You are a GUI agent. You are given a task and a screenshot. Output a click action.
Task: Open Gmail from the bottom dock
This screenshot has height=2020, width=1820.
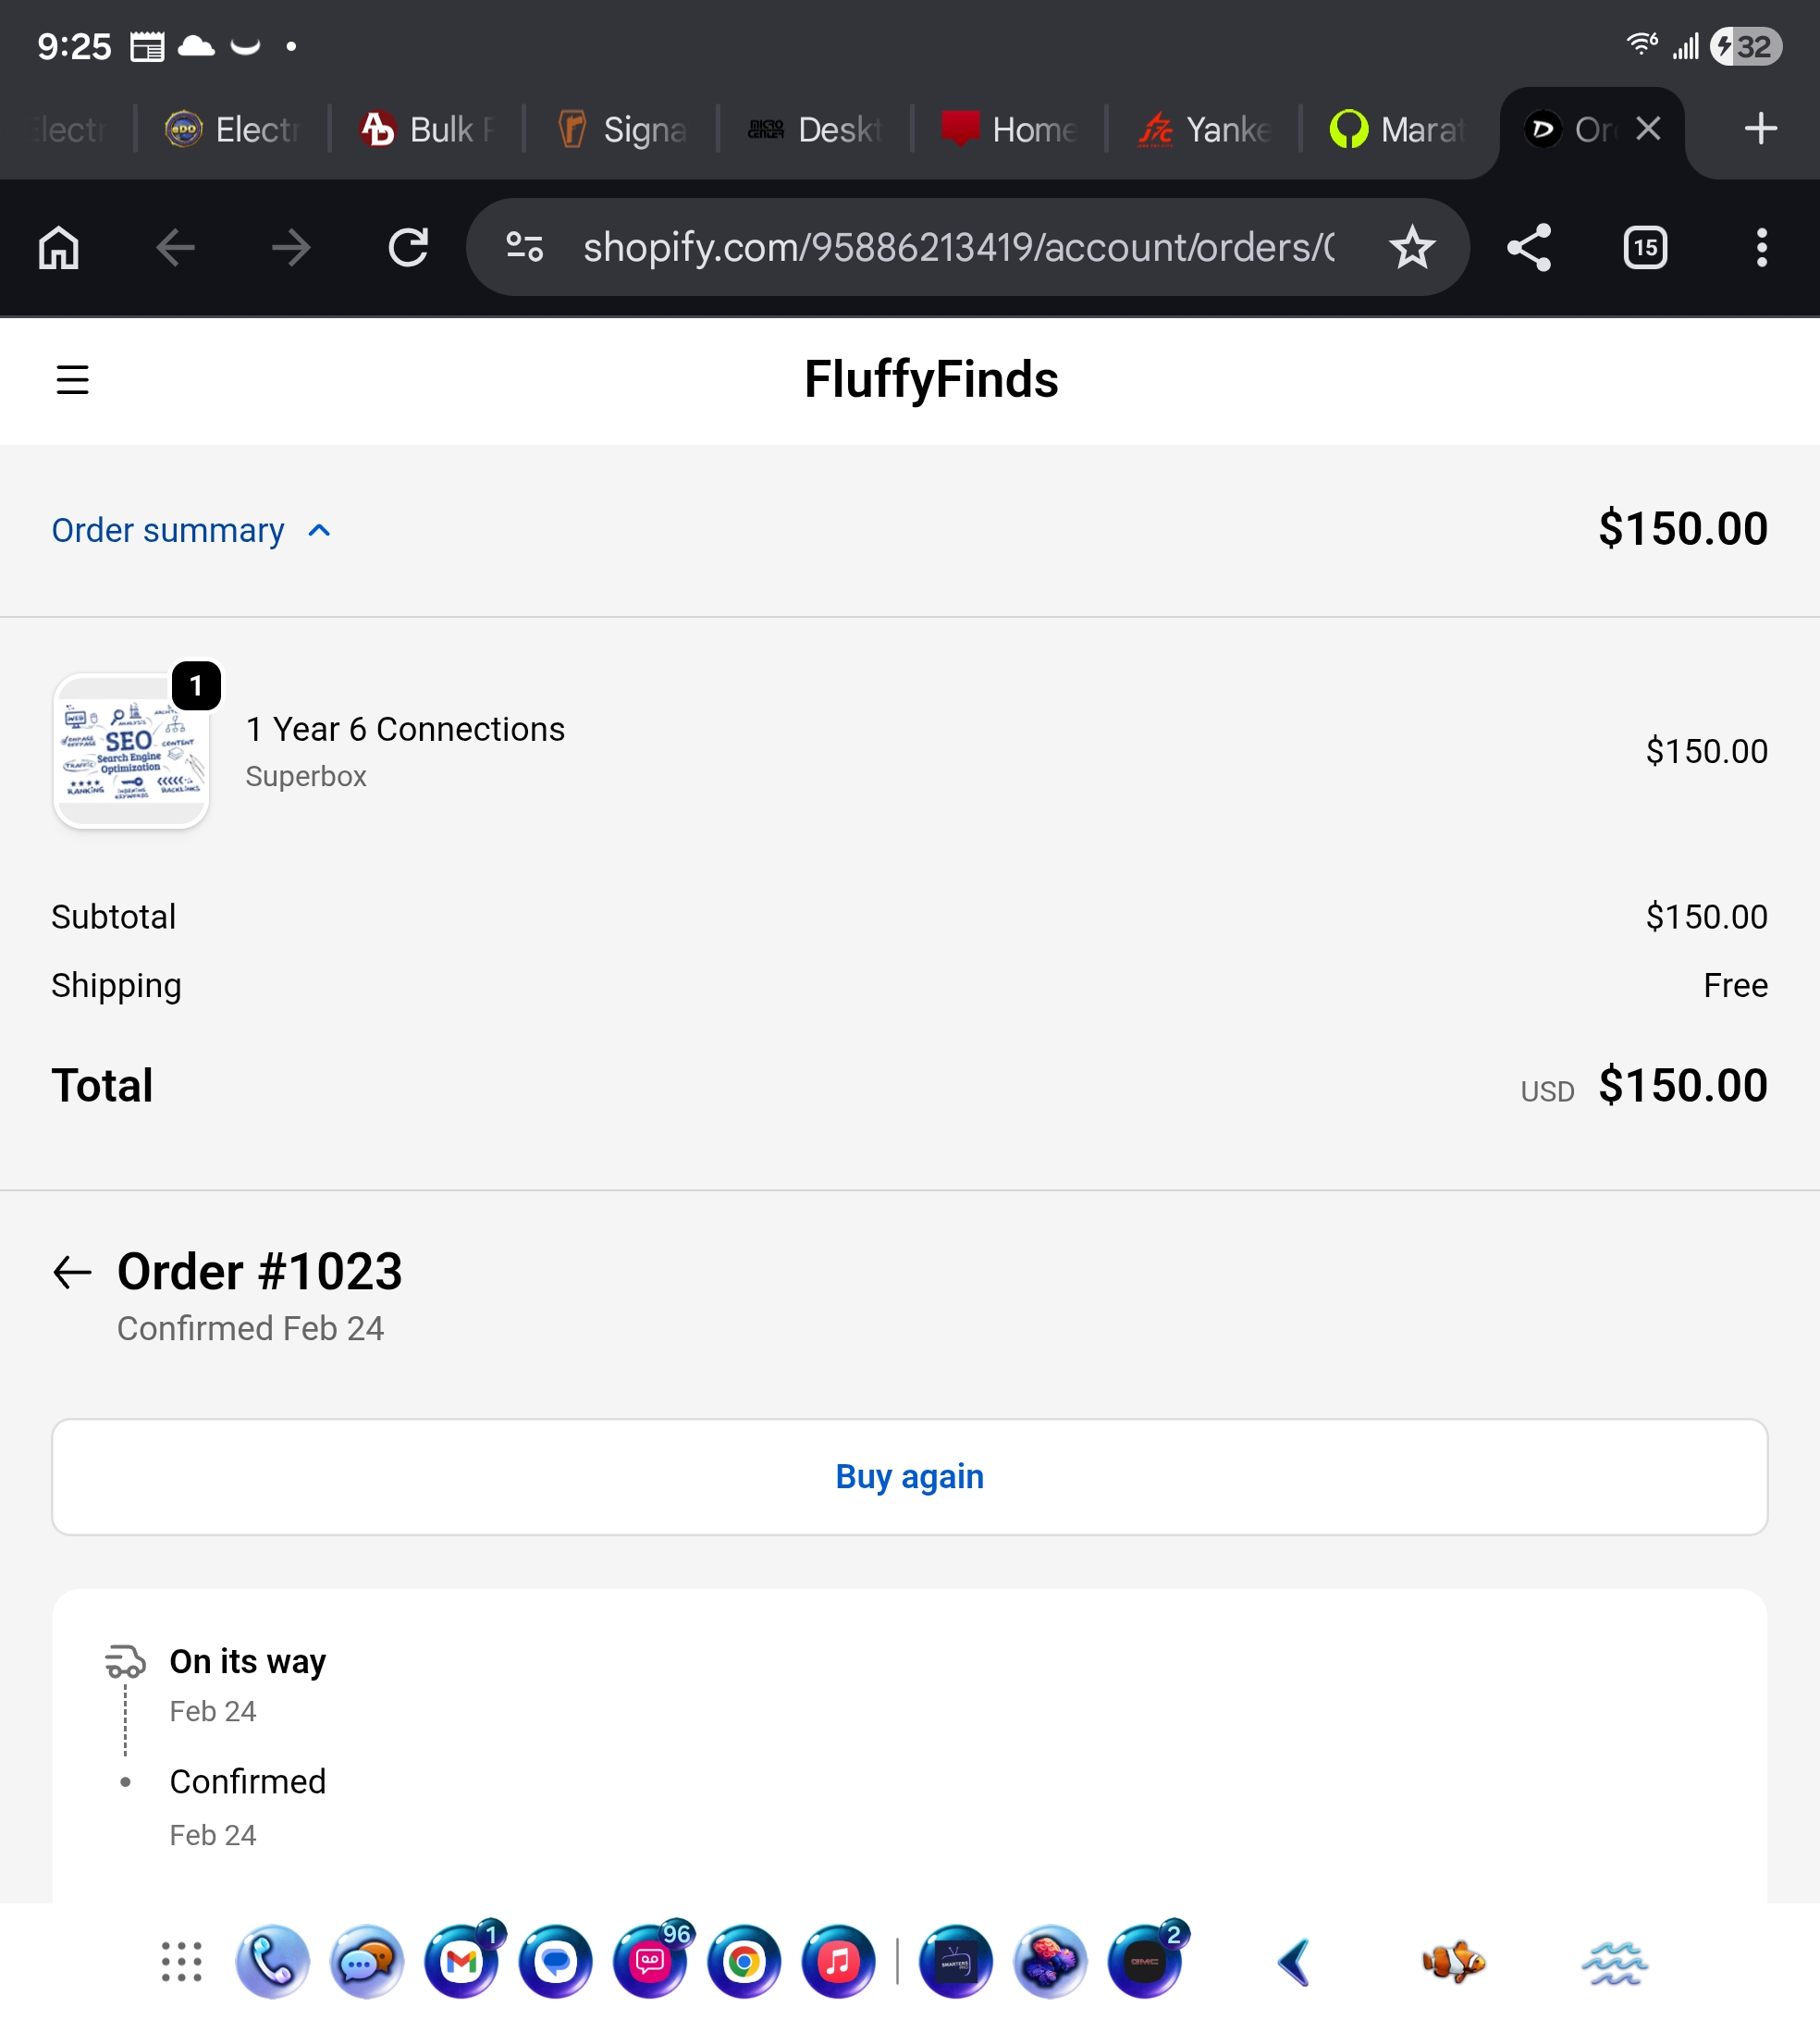[461, 1962]
